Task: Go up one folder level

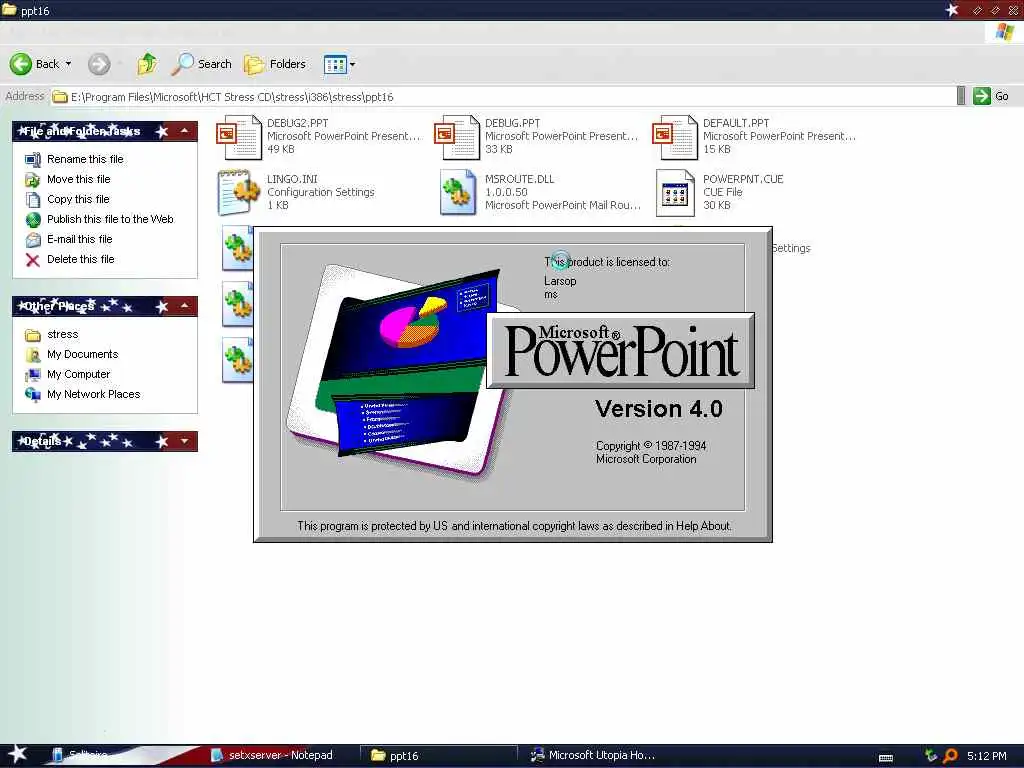Action: (x=147, y=64)
